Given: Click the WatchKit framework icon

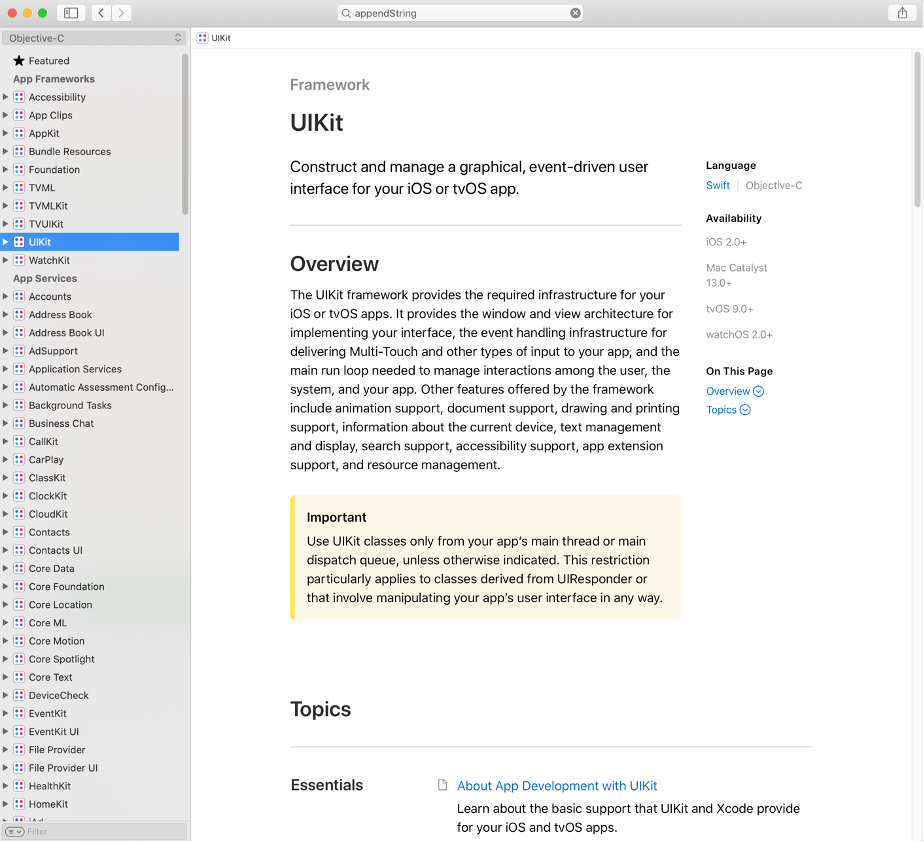Looking at the screenshot, I should (19, 260).
